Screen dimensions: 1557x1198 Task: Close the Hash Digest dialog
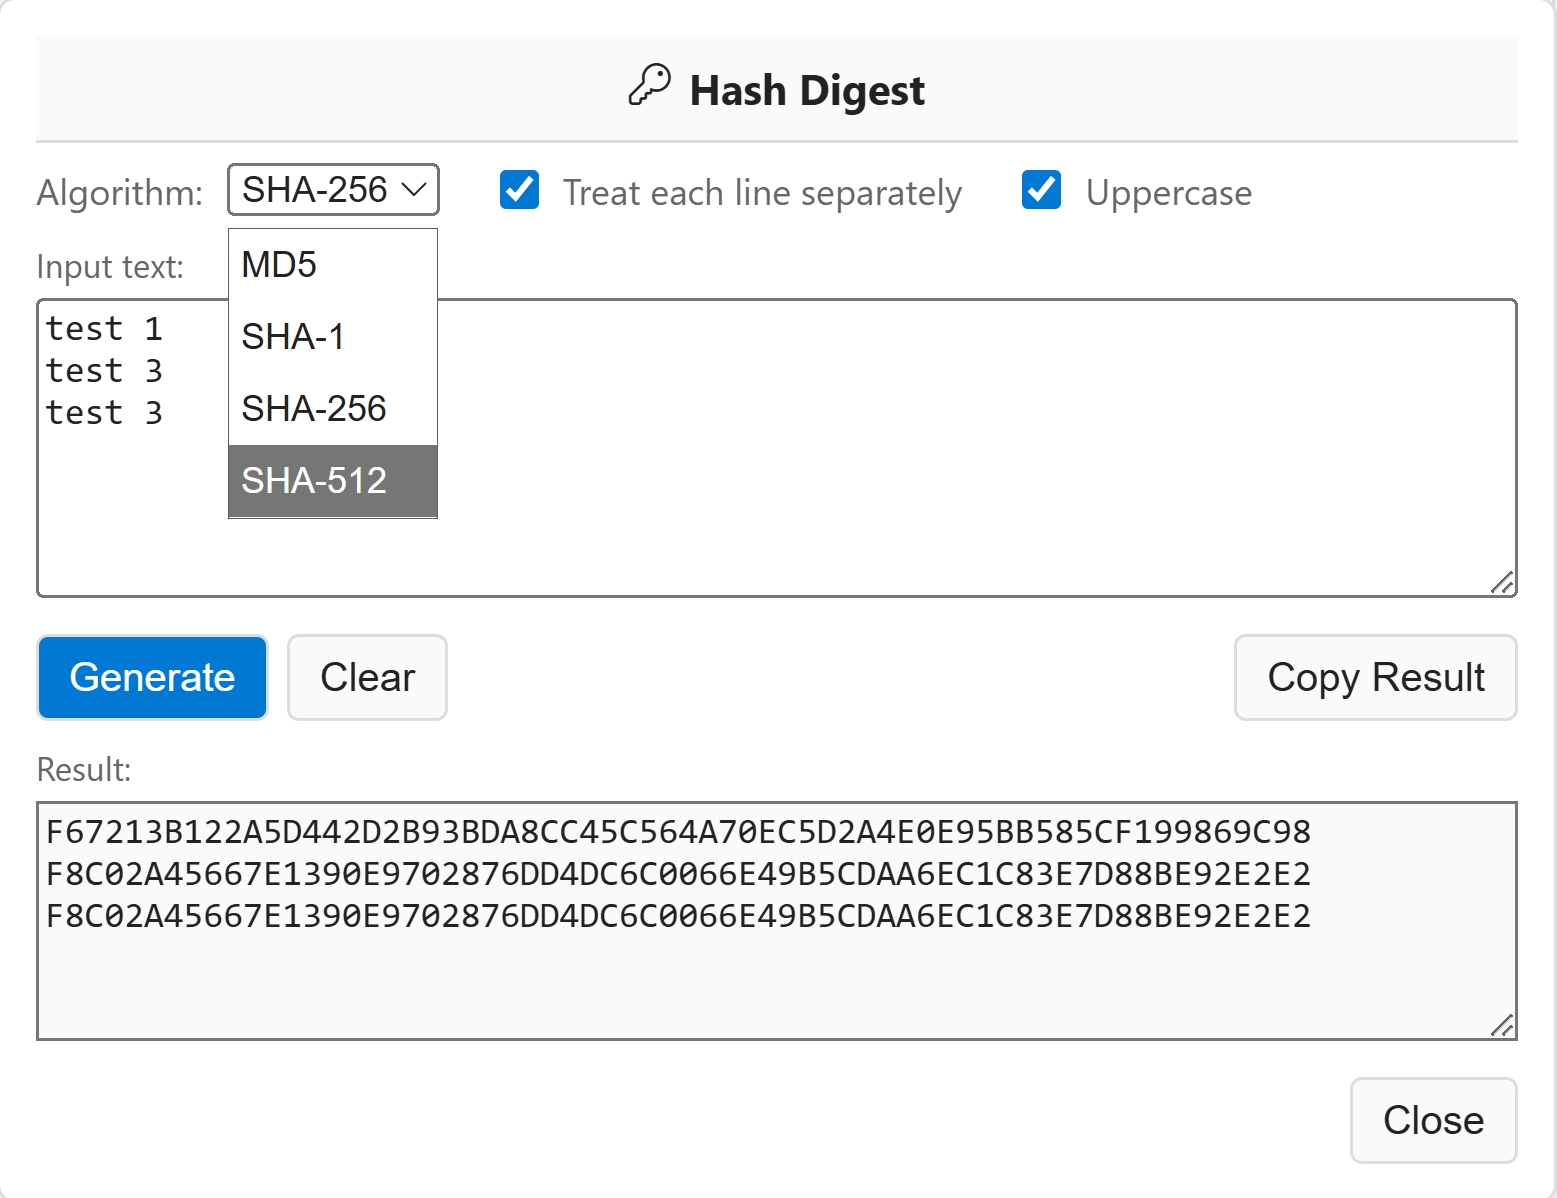(x=1432, y=1120)
